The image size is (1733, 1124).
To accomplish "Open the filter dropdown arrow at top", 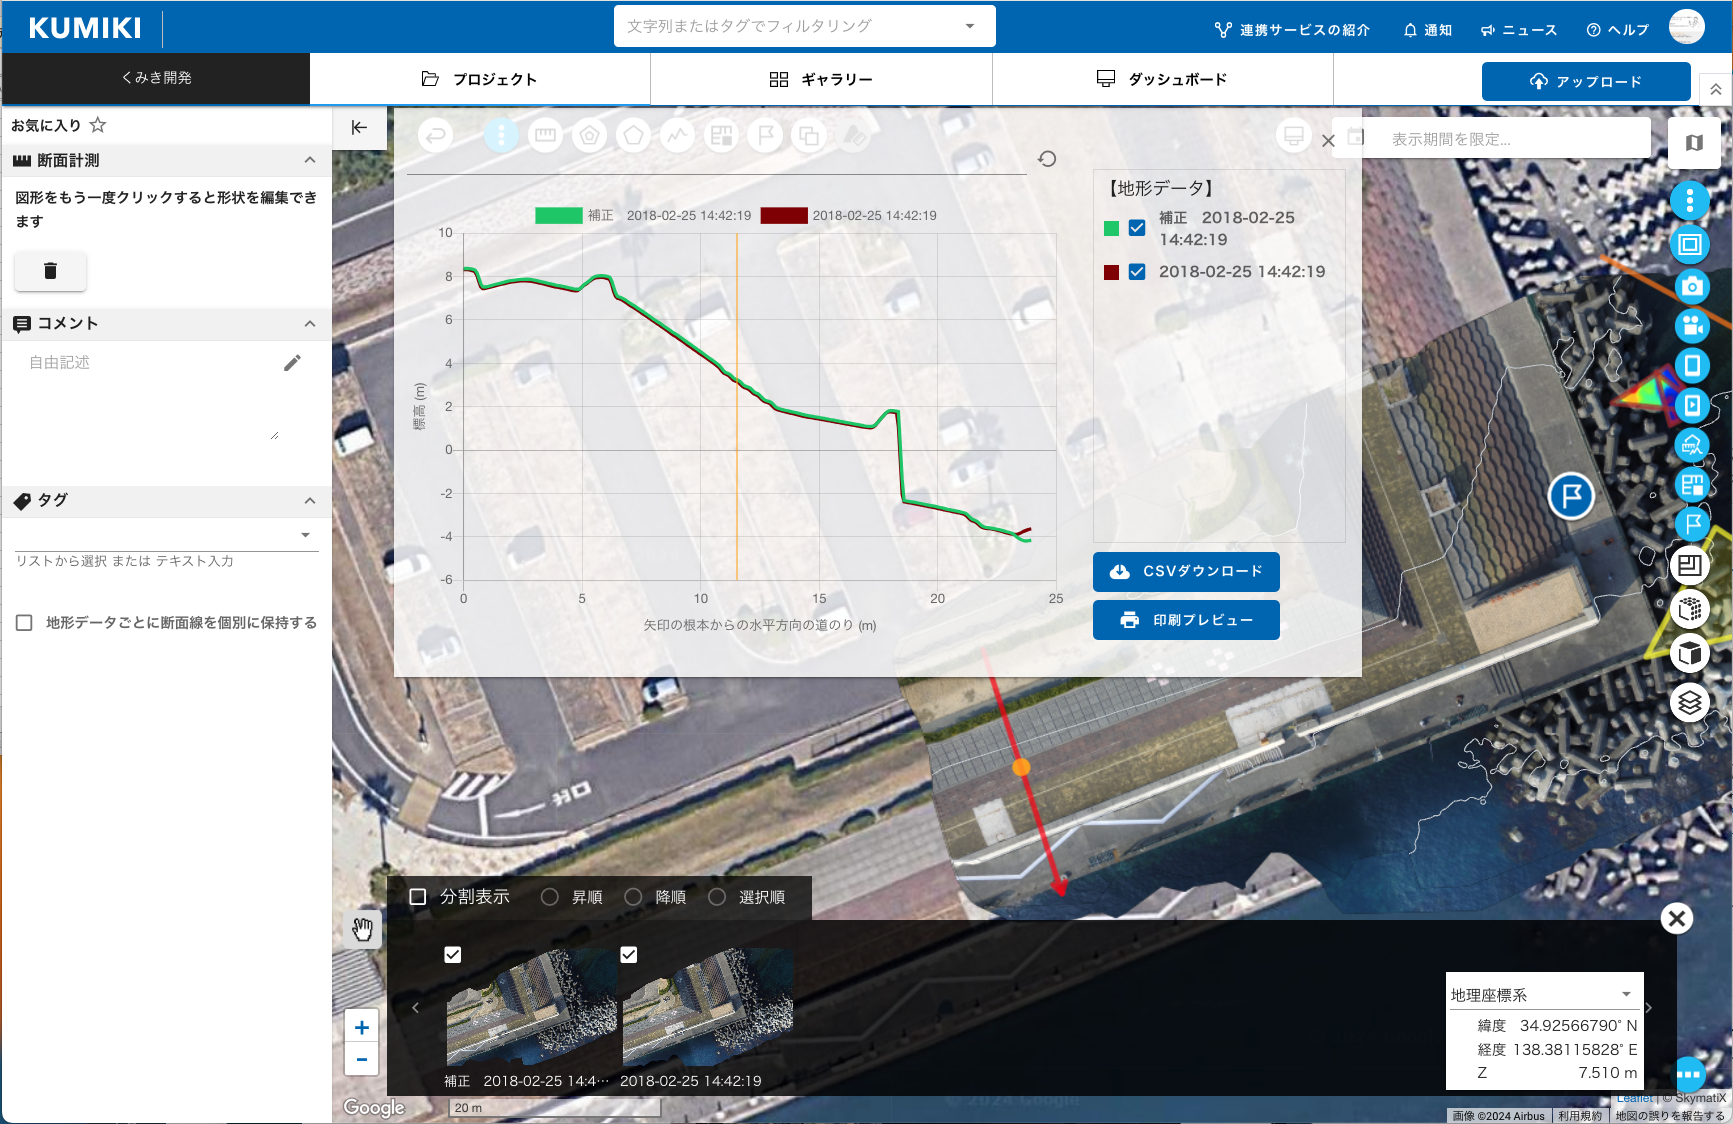I will point(970,26).
